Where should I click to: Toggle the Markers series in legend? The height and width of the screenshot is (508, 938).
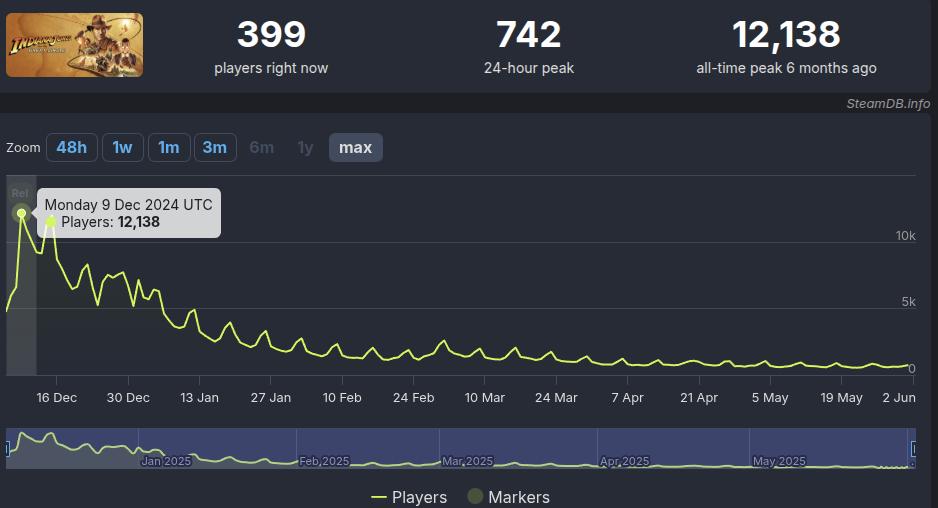pyautogui.click(x=509, y=497)
